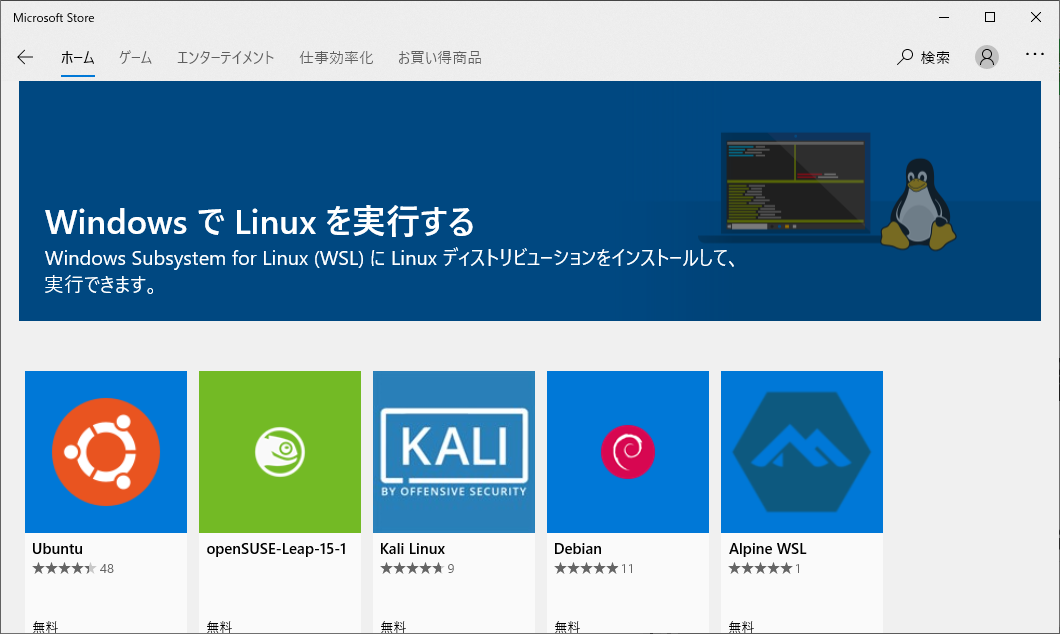
Task: Open the three-dot more options menu
Action: click(1034, 55)
